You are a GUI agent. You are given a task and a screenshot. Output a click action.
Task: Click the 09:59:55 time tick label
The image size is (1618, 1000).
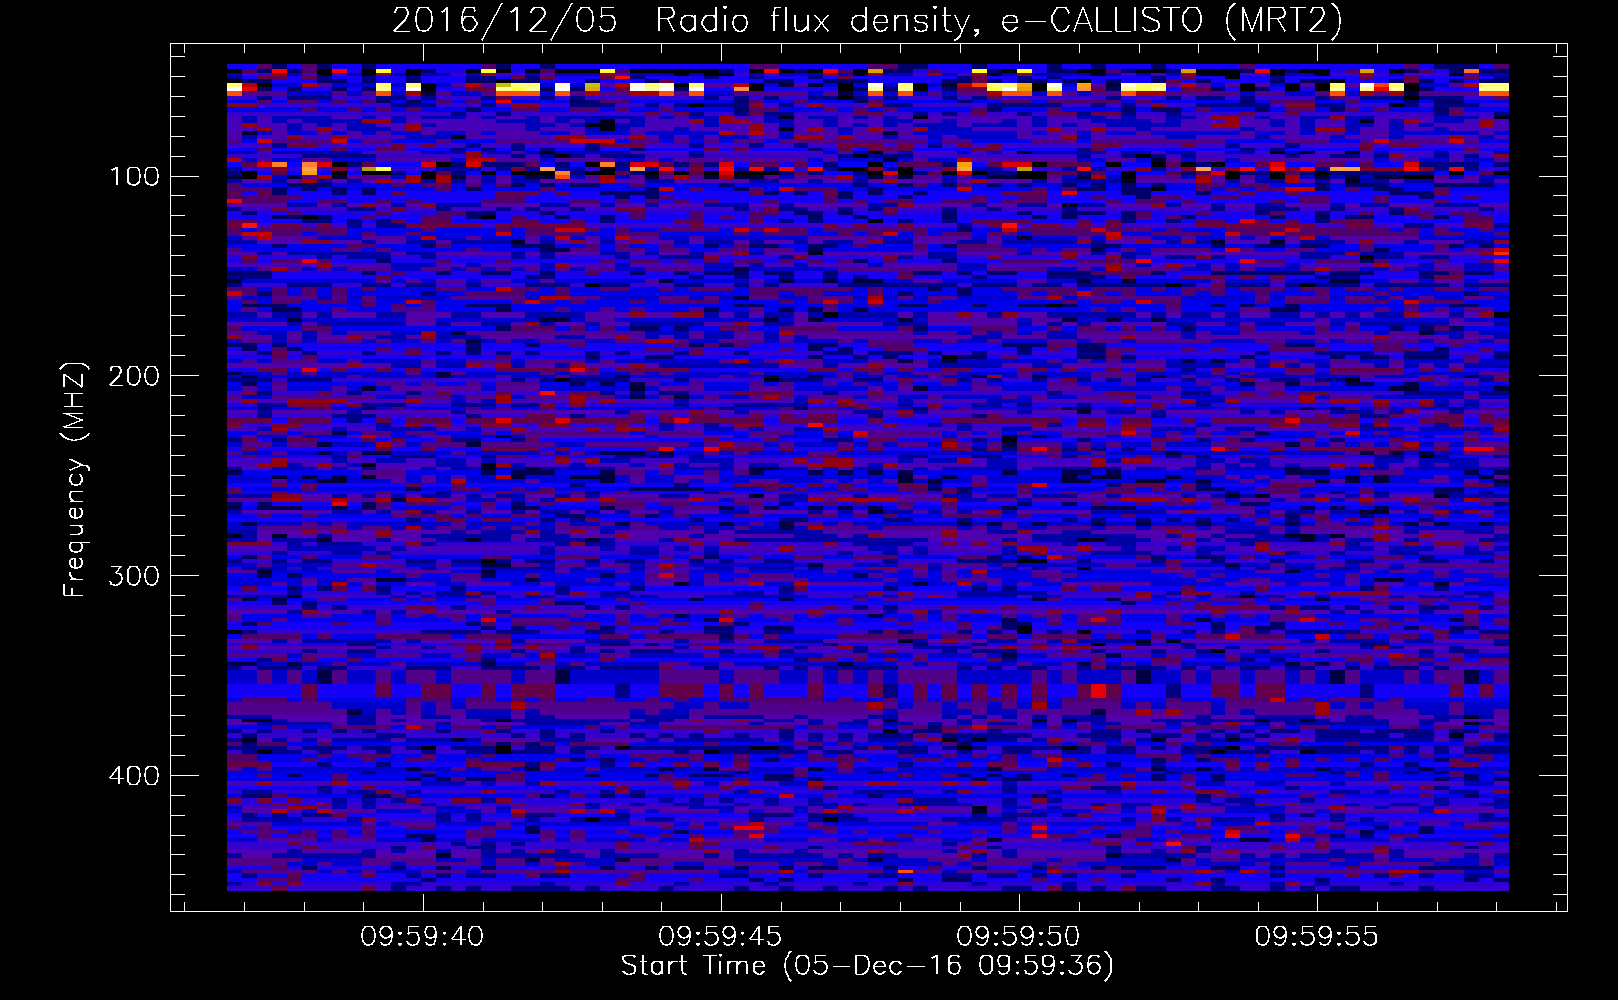click(x=1316, y=937)
